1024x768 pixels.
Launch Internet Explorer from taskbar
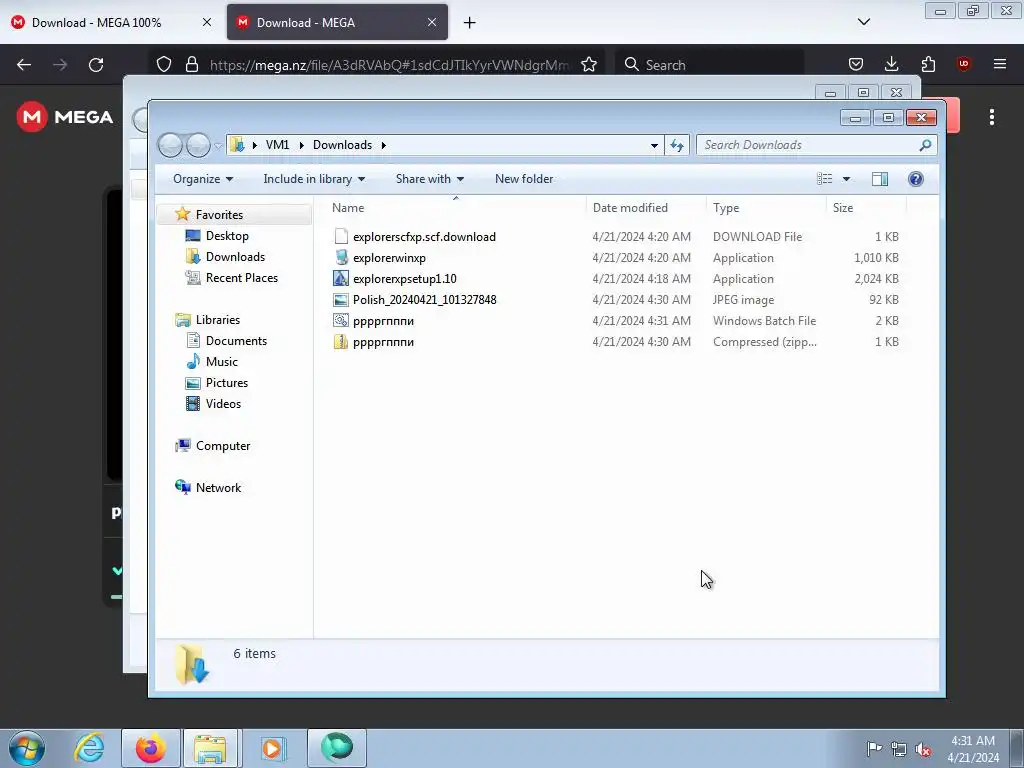point(89,748)
